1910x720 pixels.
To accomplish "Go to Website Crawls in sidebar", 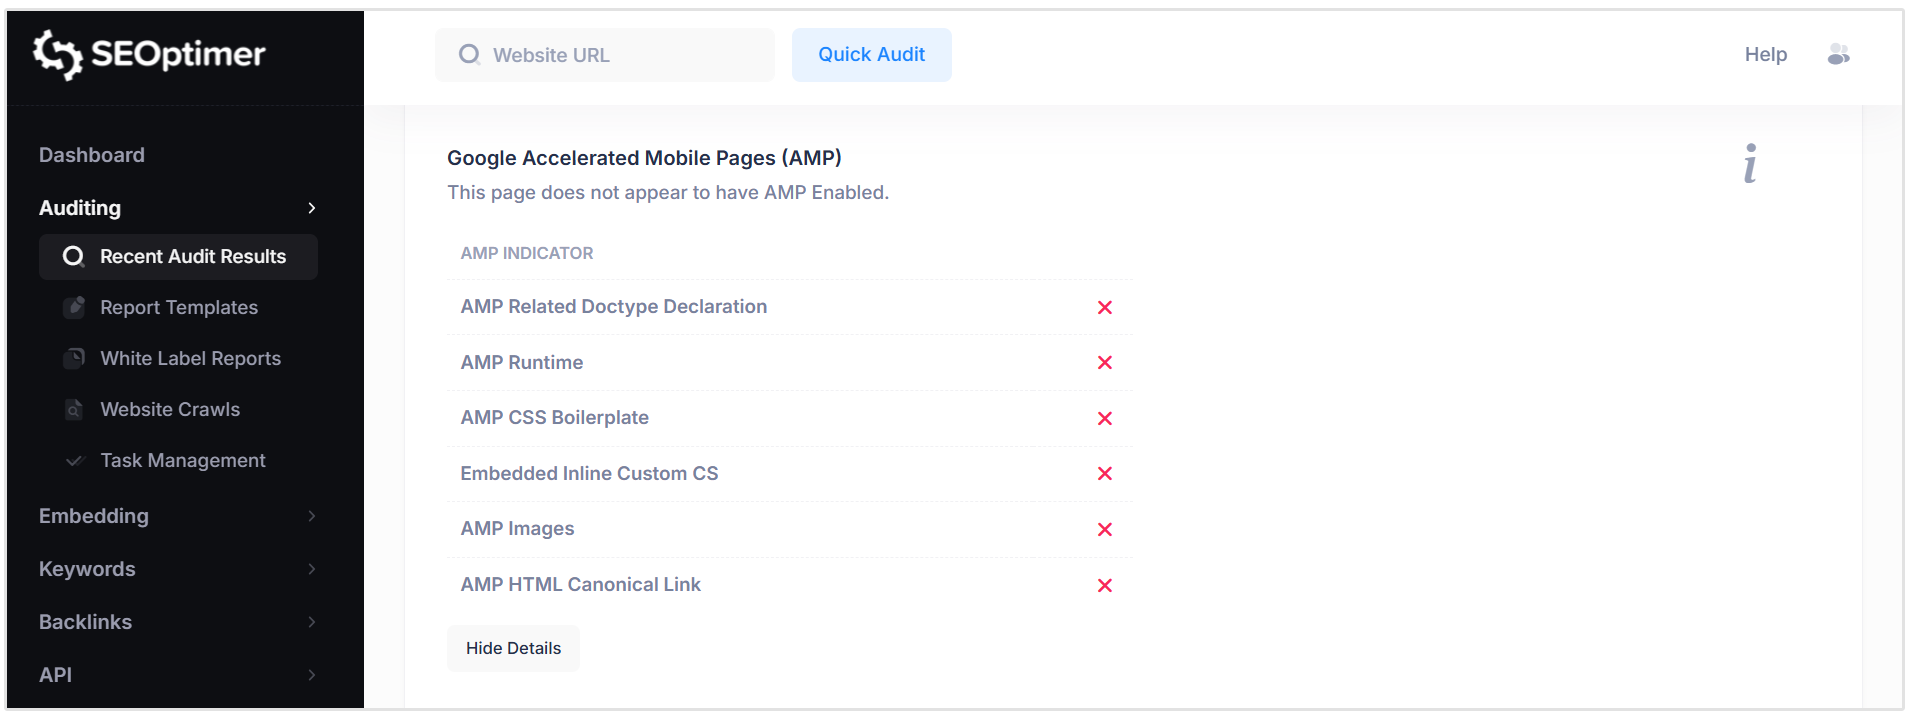I will (x=170, y=409).
